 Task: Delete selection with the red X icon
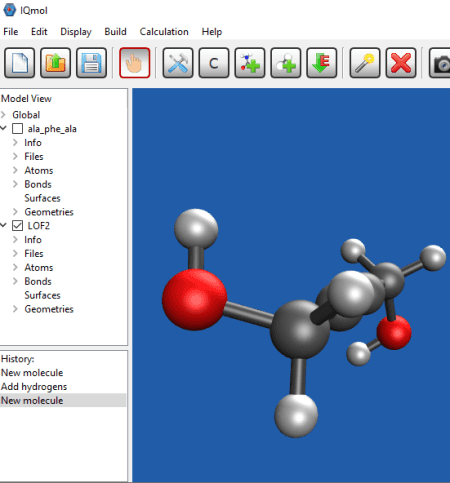pos(401,63)
